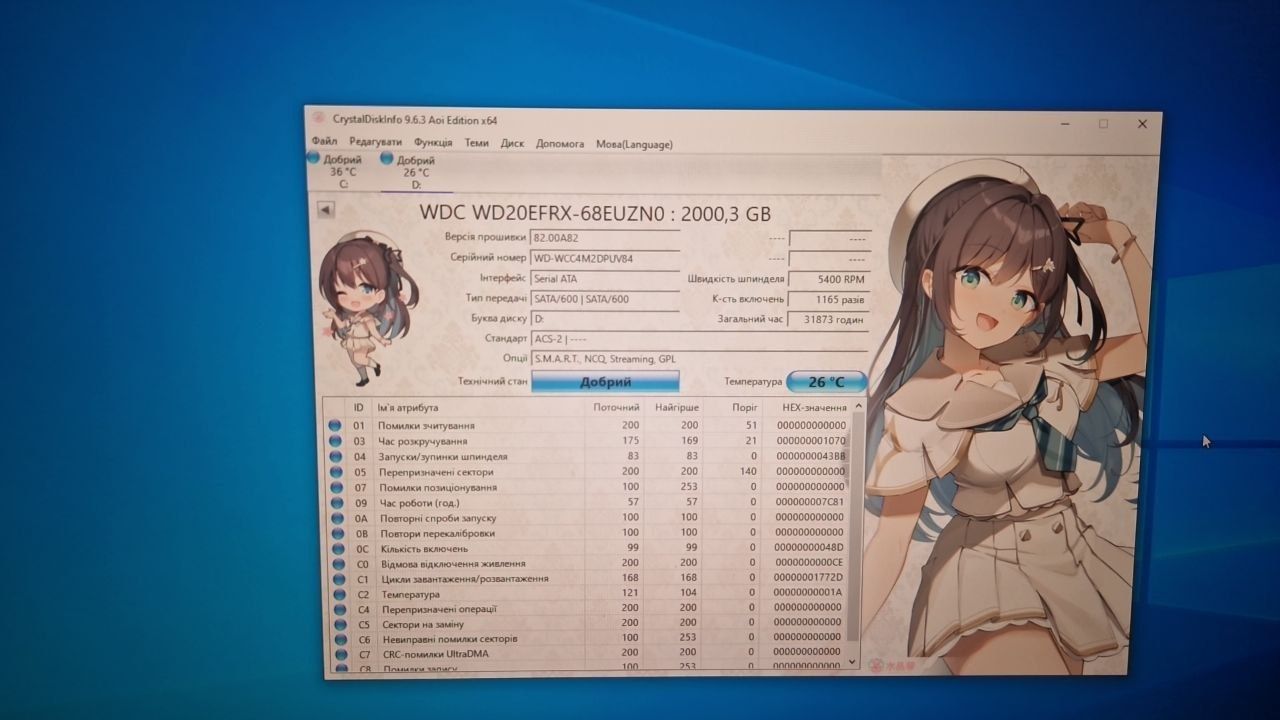Click the Найгірше column header
This screenshot has height=720, width=1280.
coord(677,408)
